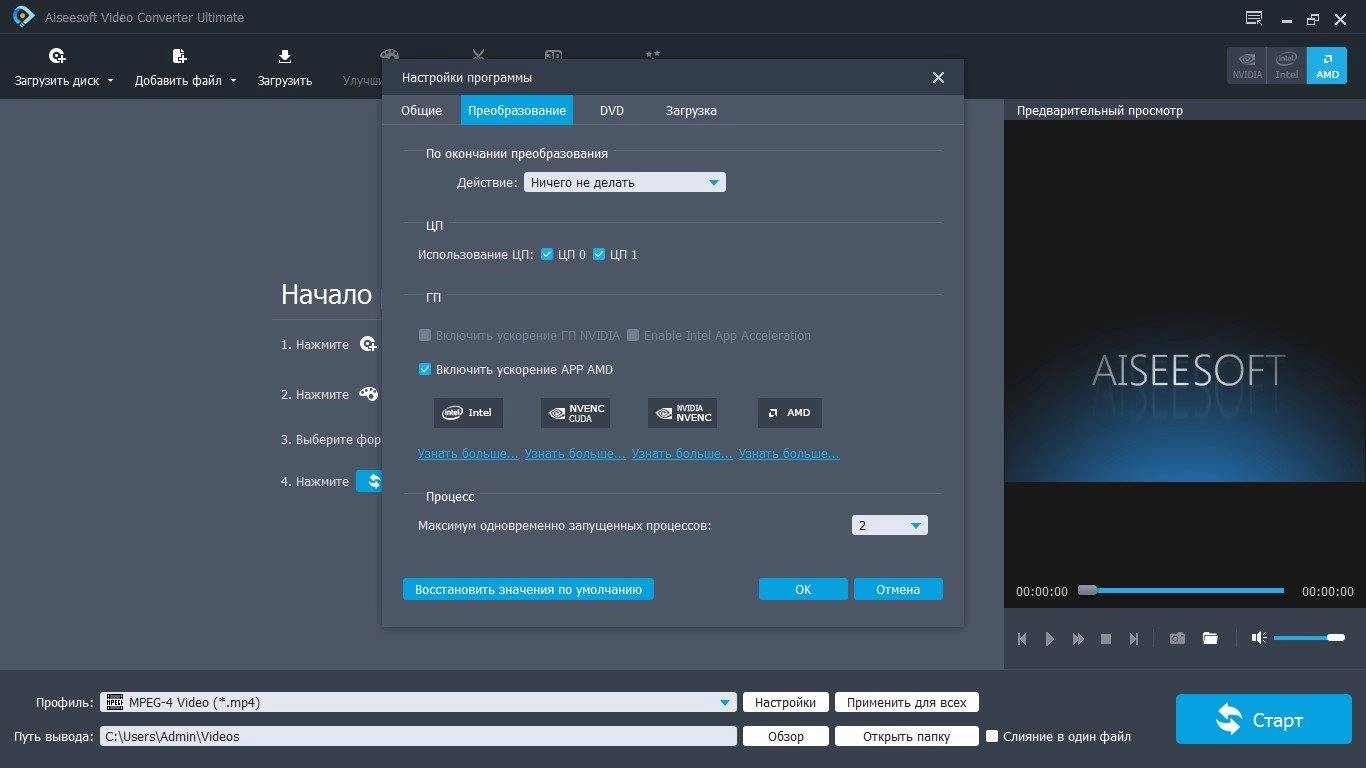Expand the Добавить файл dropdown arrow

233,81
